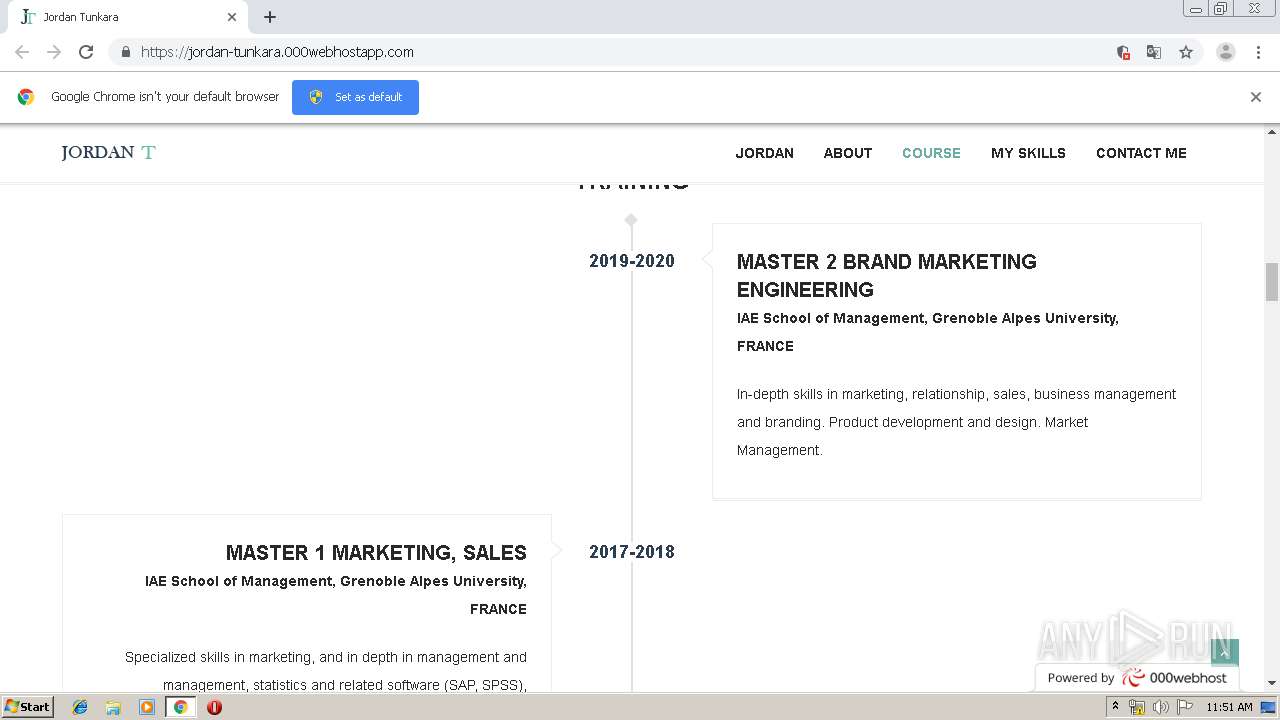Click the Powered by 000webhost badge

1137,677
